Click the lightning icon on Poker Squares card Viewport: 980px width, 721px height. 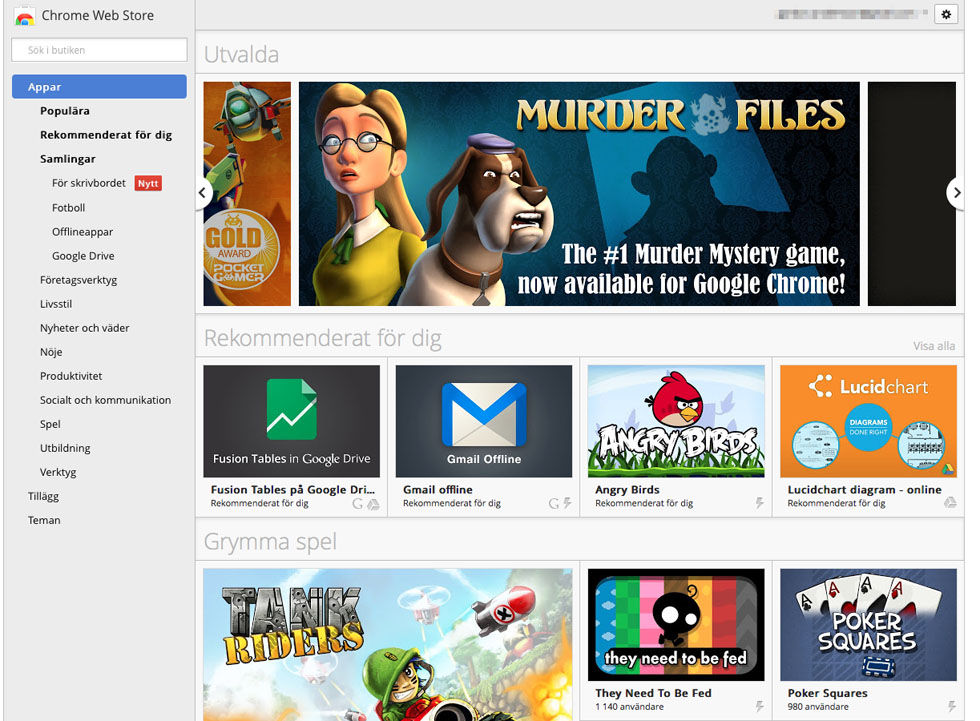pyautogui.click(x=952, y=707)
